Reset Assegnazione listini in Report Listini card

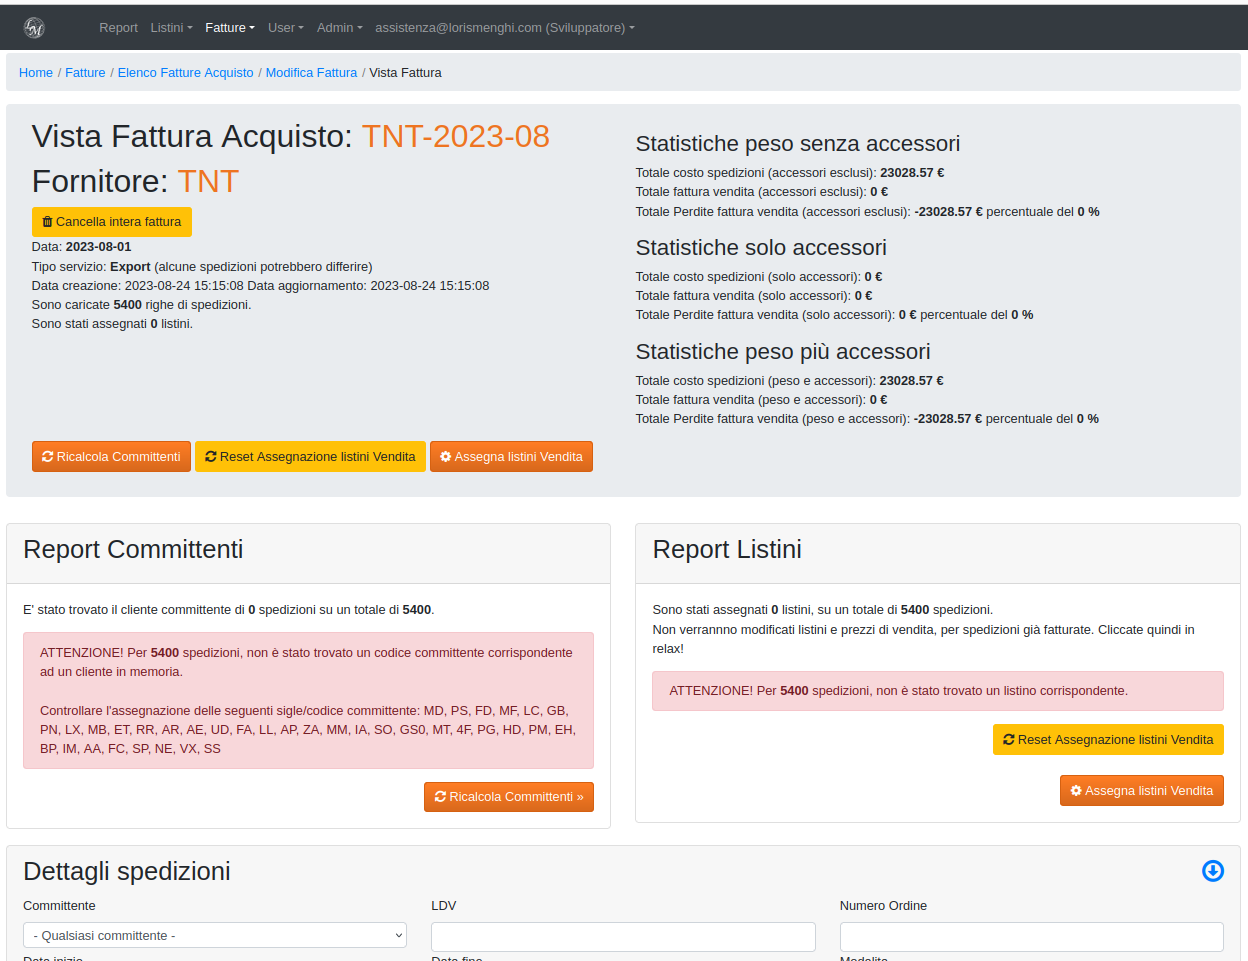[x=1107, y=740]
